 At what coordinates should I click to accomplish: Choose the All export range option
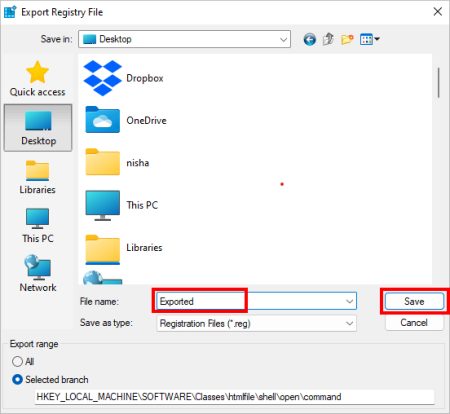23,361
